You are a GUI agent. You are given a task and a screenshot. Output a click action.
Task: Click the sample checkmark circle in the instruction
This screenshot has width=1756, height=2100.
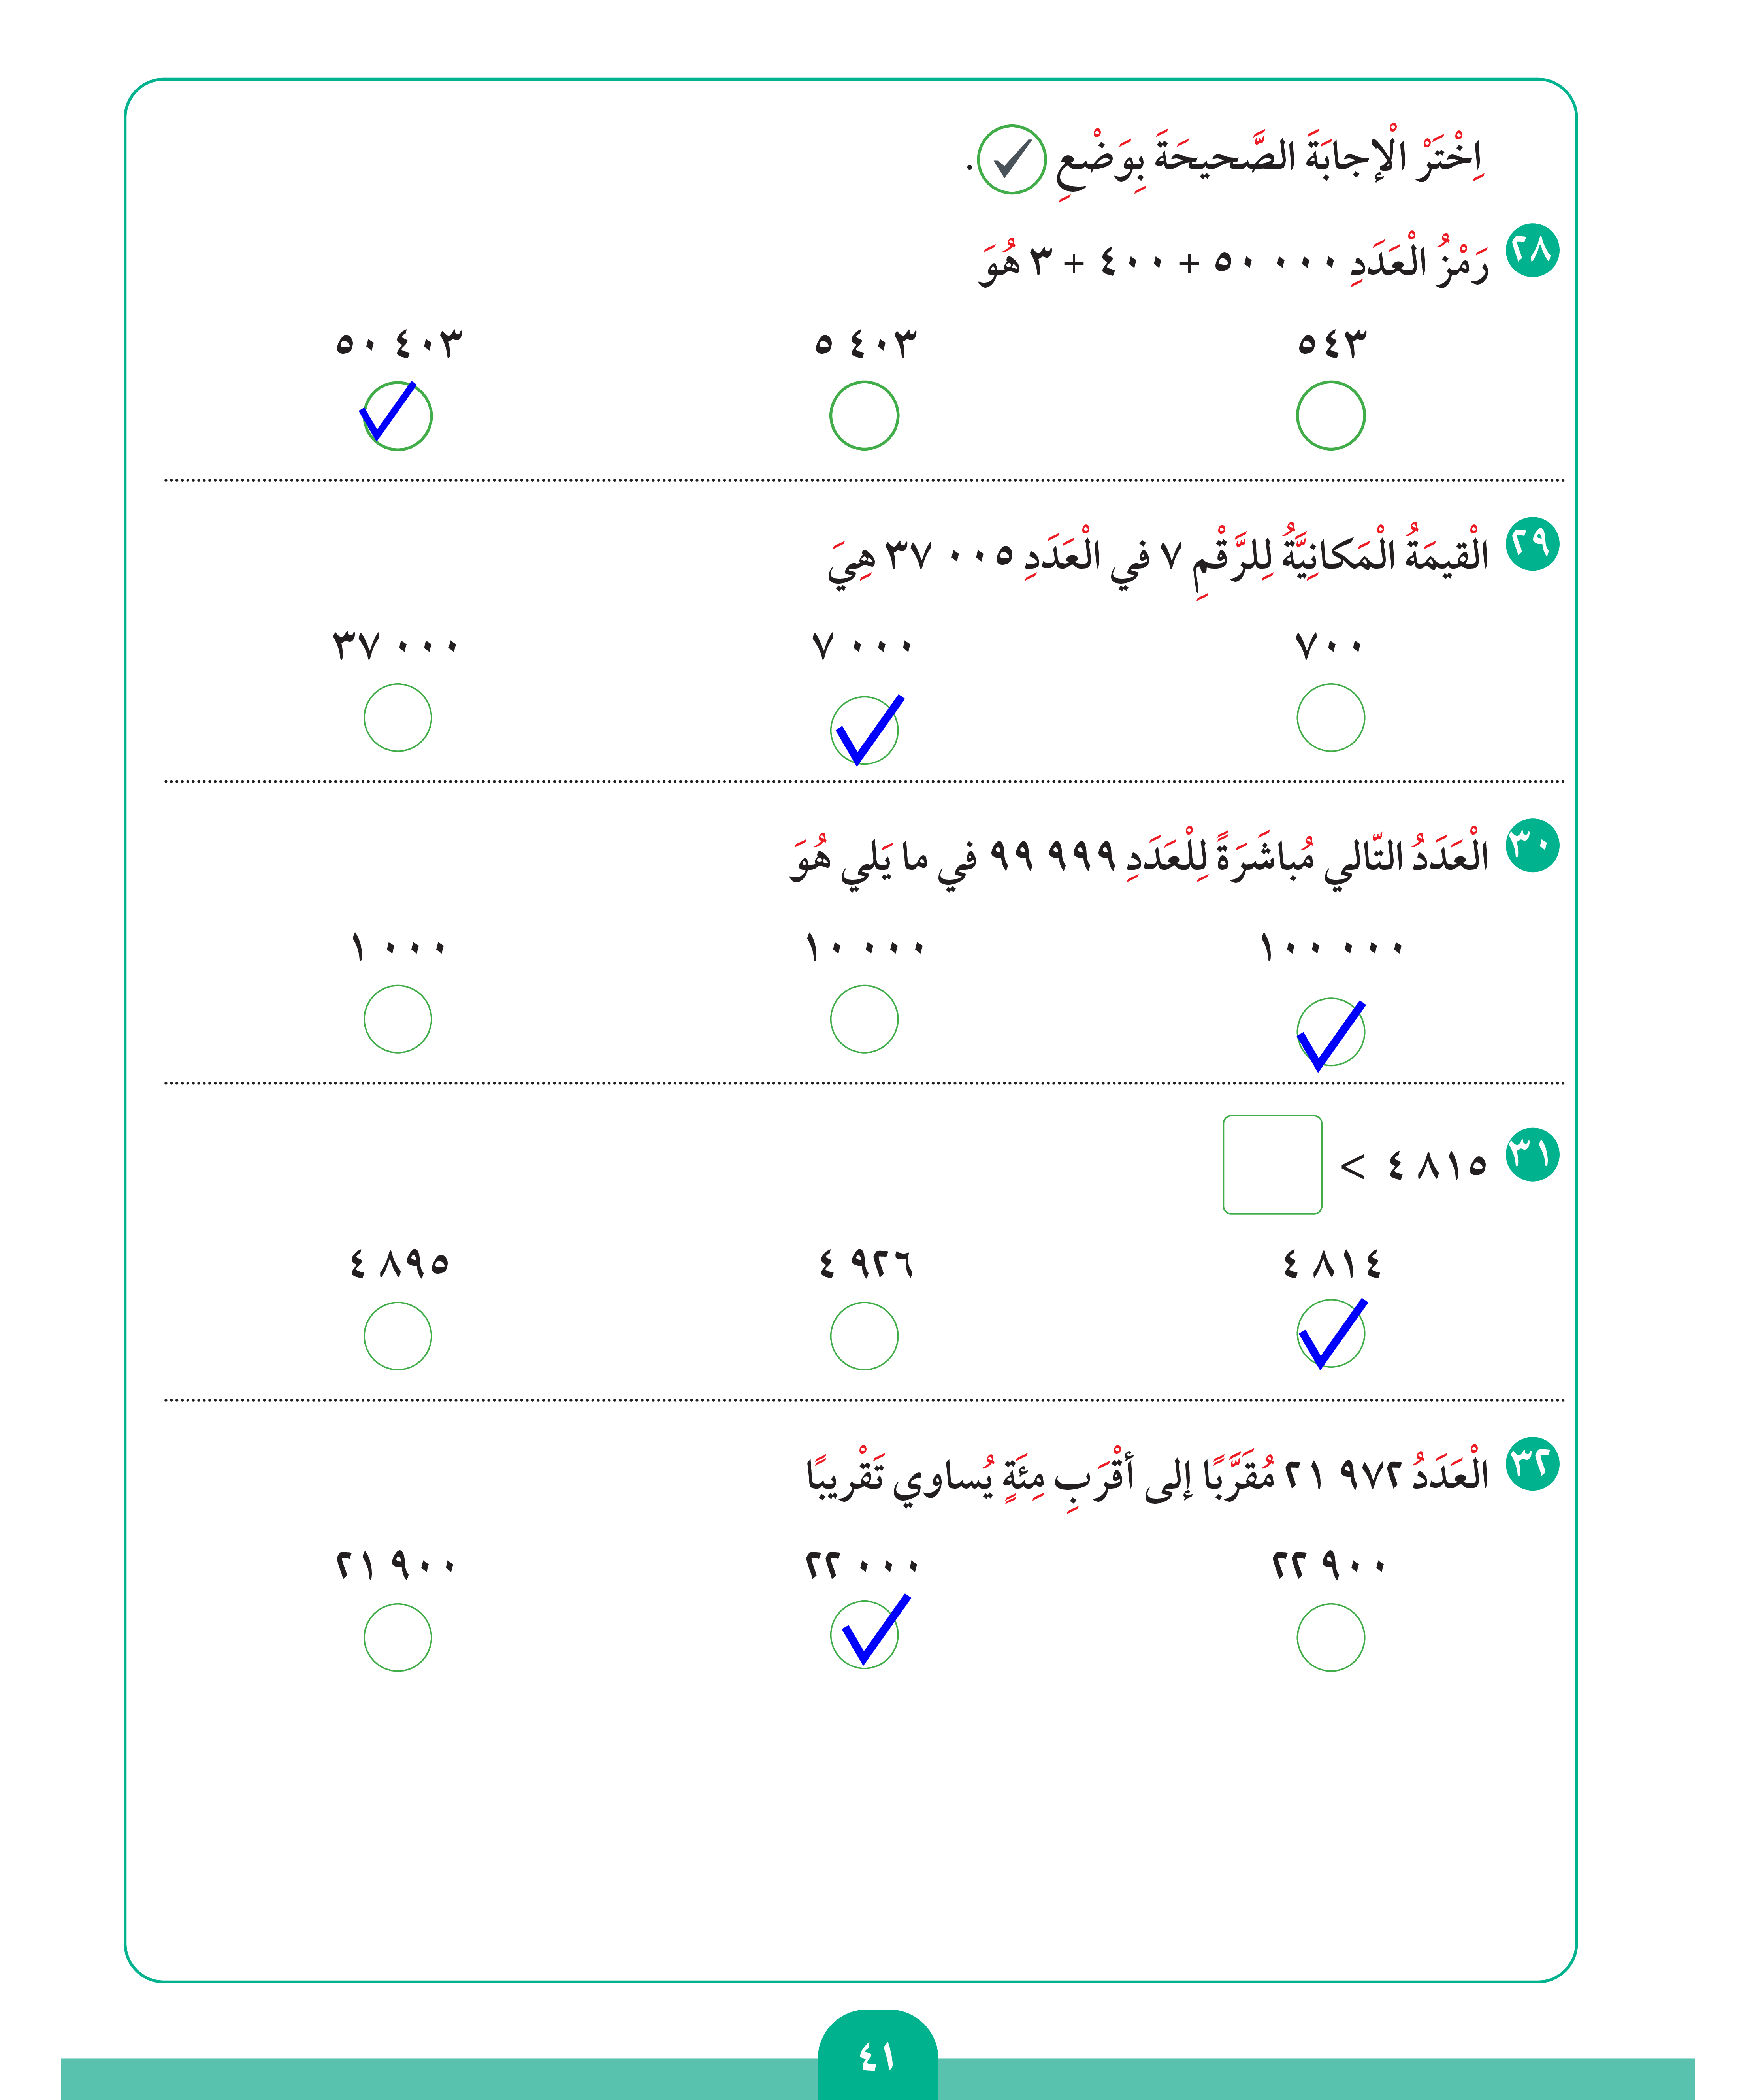1011,159
